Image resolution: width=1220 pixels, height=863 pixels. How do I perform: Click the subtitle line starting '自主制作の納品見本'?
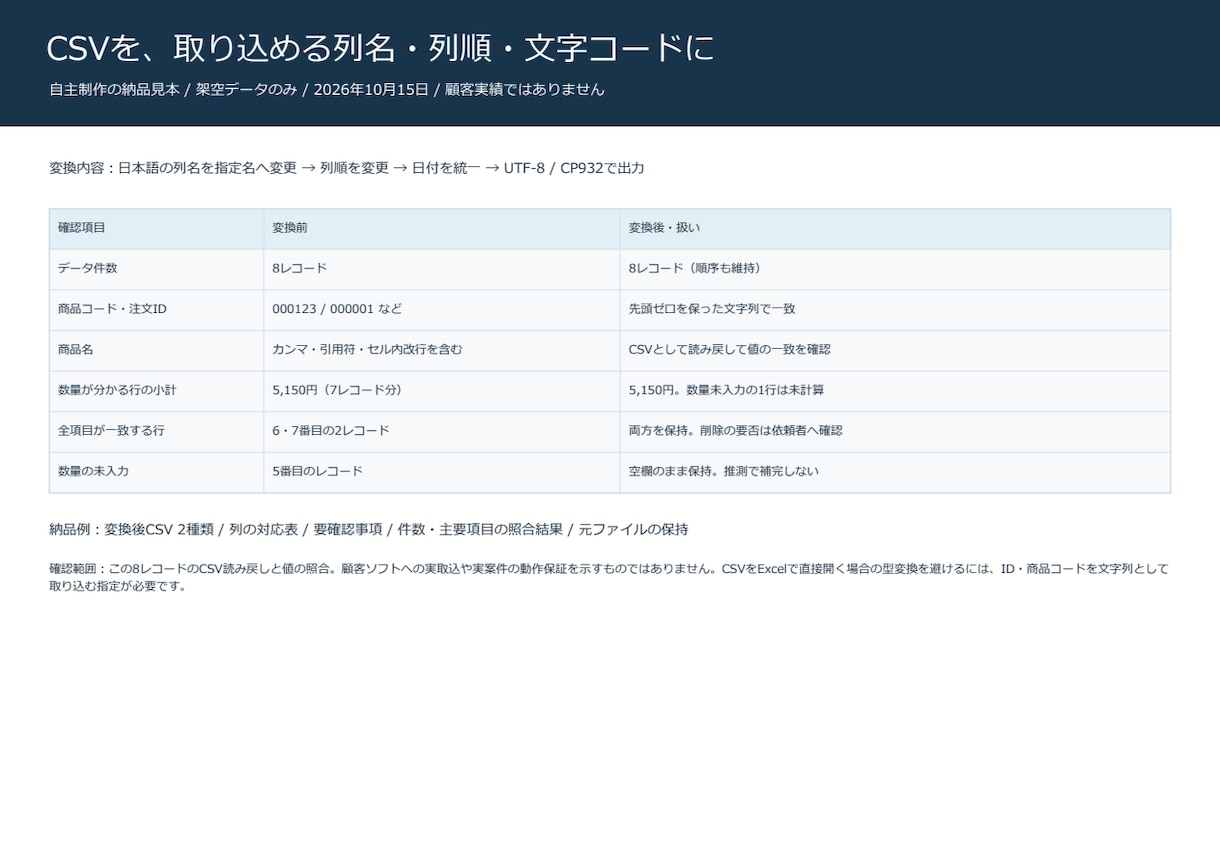pyautogui.click(x=327, y=89)
